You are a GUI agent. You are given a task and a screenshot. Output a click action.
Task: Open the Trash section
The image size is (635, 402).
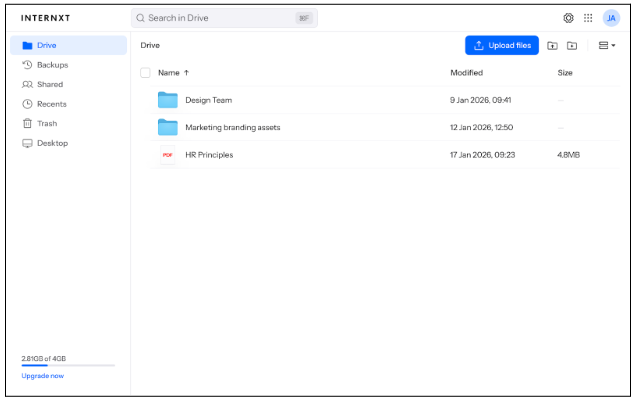(x=47, y=124)
